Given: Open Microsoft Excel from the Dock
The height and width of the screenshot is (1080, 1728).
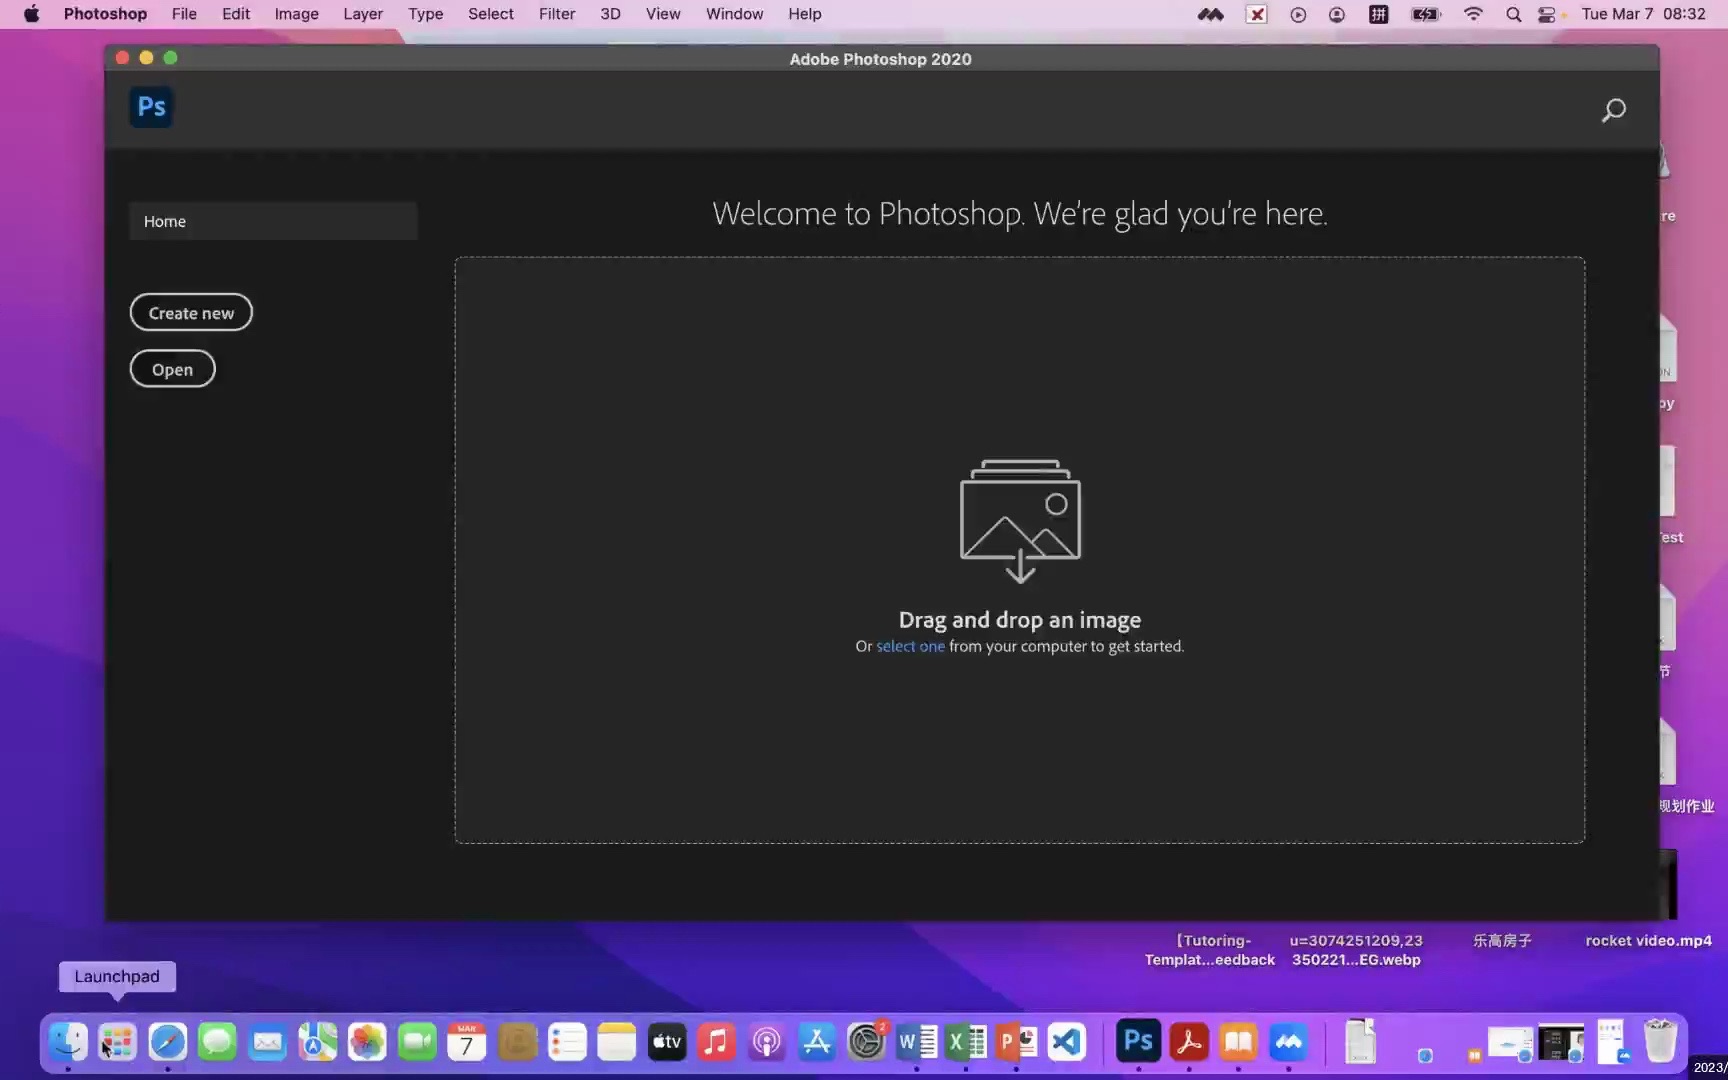Looking at the screenshot, I should point(967,1042).
